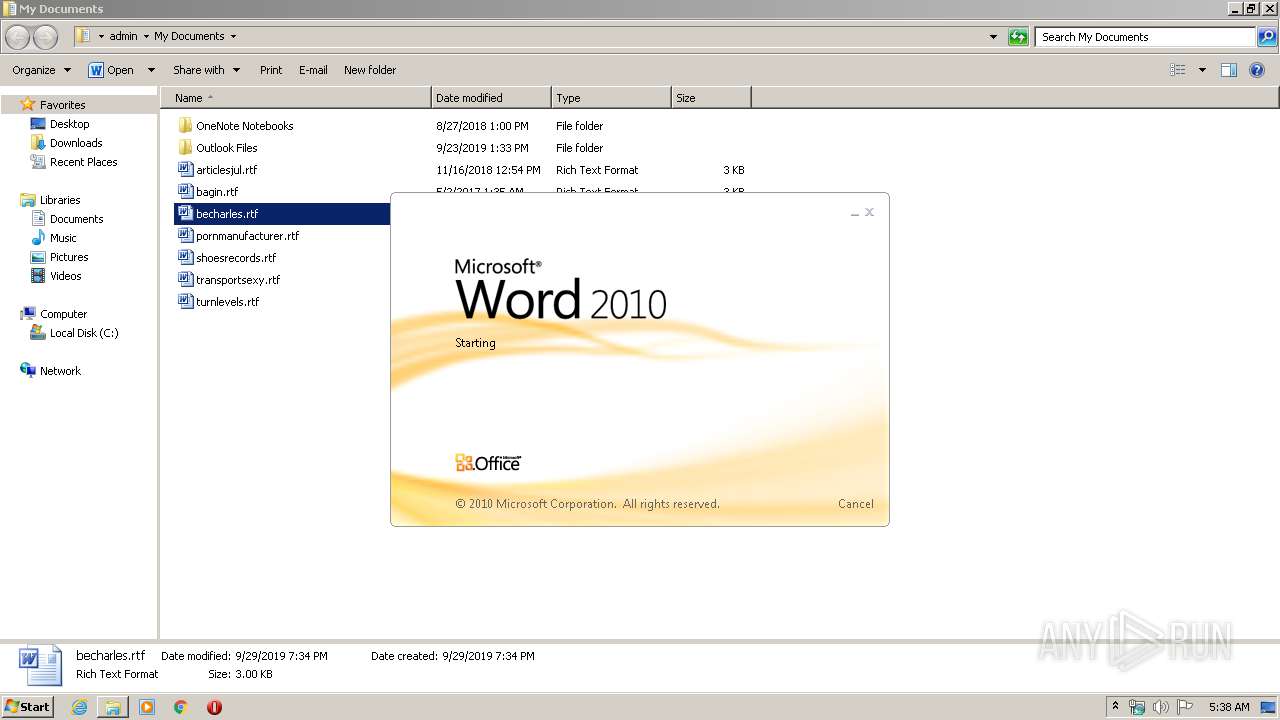Click the search magnifier icon
This screenshot has height=720, width=1280.
pyautogui.click(x=1267, y=37)
